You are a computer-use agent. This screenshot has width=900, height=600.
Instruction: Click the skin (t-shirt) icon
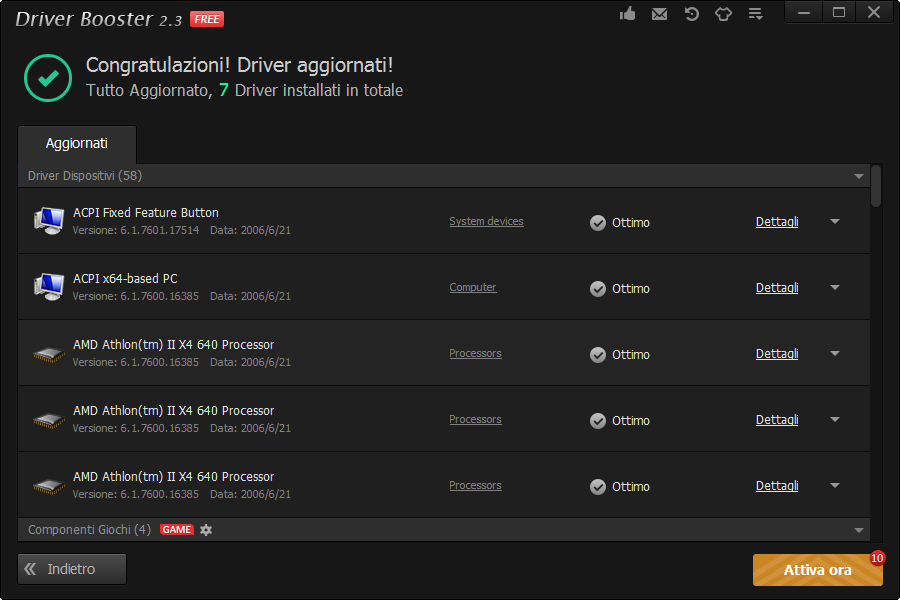pos(723,14)
